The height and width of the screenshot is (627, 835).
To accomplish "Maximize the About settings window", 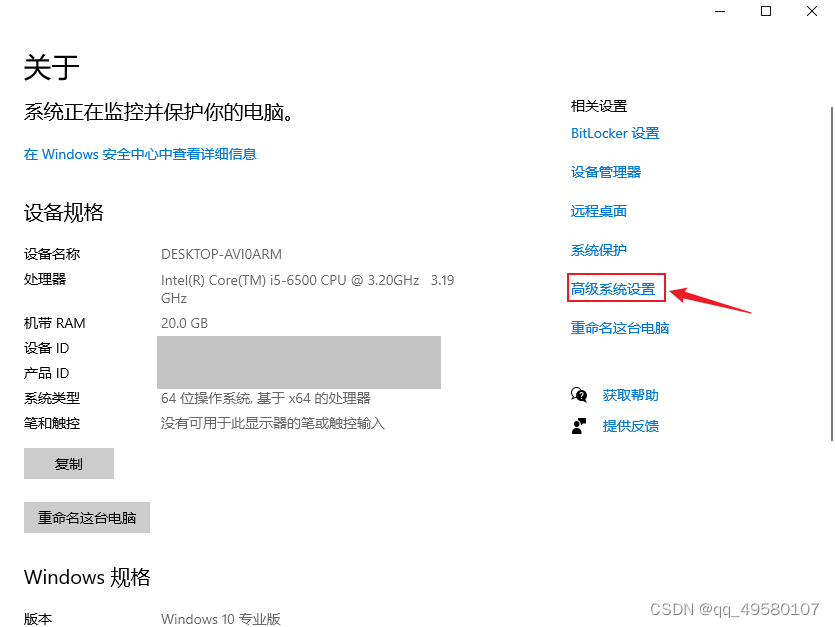I will pos(766,11).
